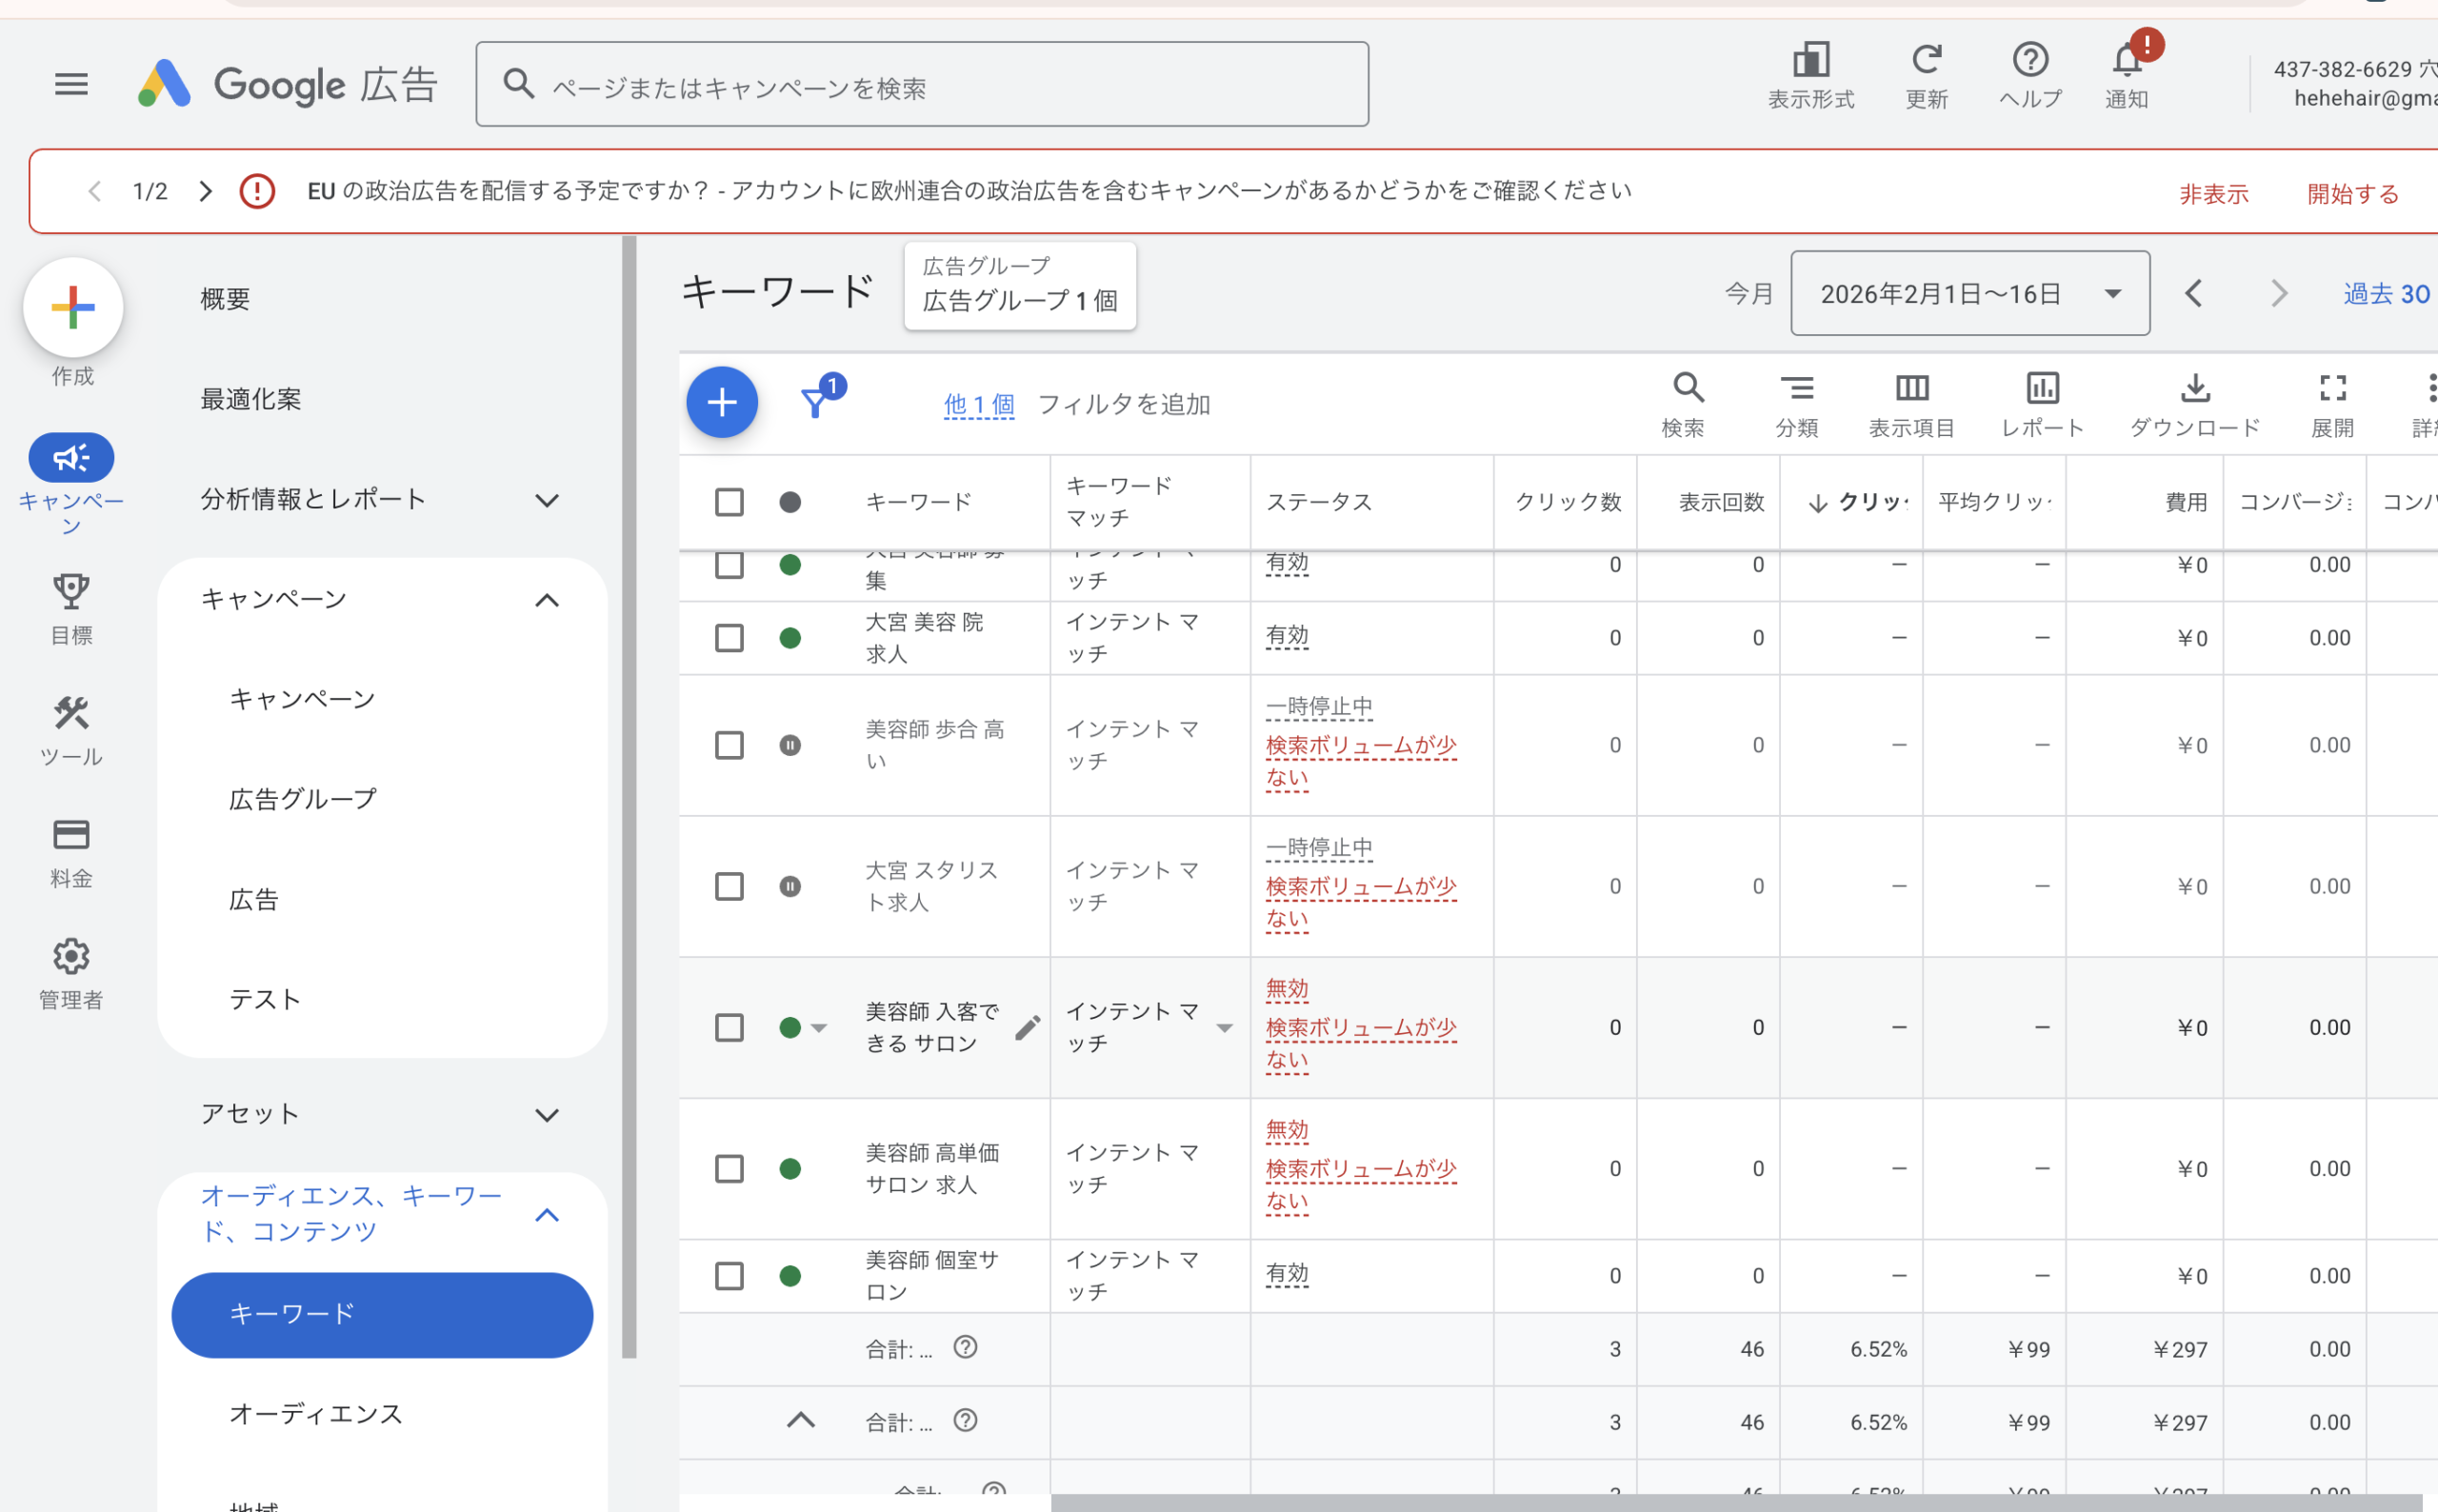Check the select-all keywords header checkbox
The height and width of the screenshot is (1512, 2438).
[x=729, y=502]
